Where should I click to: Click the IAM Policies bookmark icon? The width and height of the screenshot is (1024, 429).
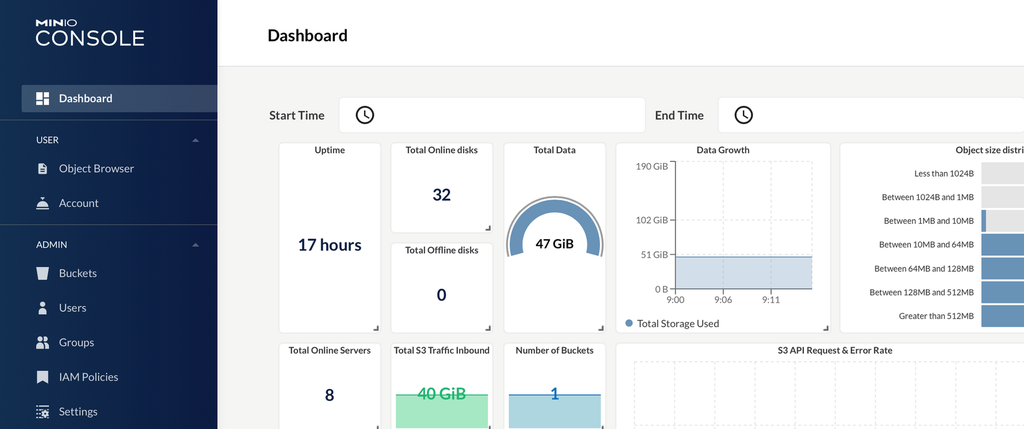tap(42, 377)
